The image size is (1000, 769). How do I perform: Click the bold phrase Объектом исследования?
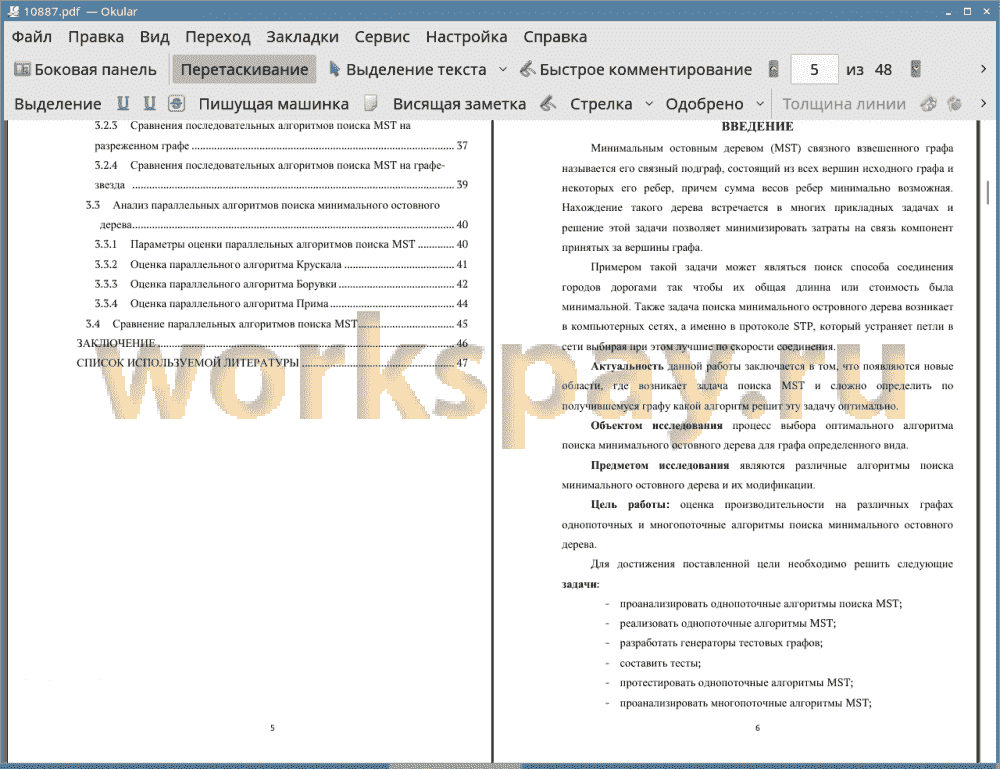point(656,425)
